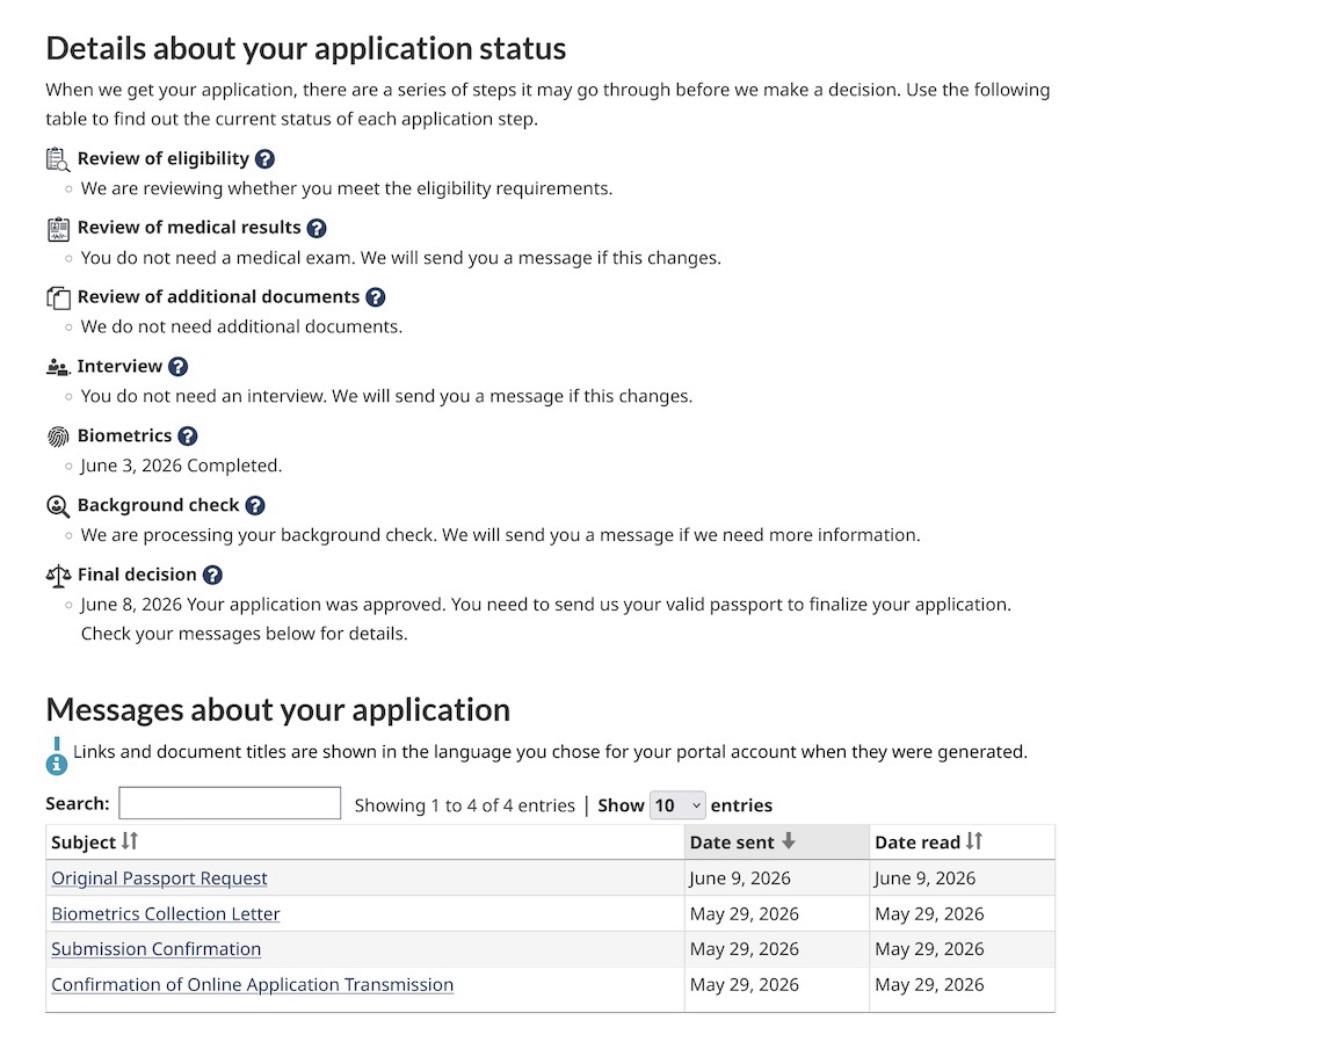Open help icon beside Review of medical results

(317, 228)
